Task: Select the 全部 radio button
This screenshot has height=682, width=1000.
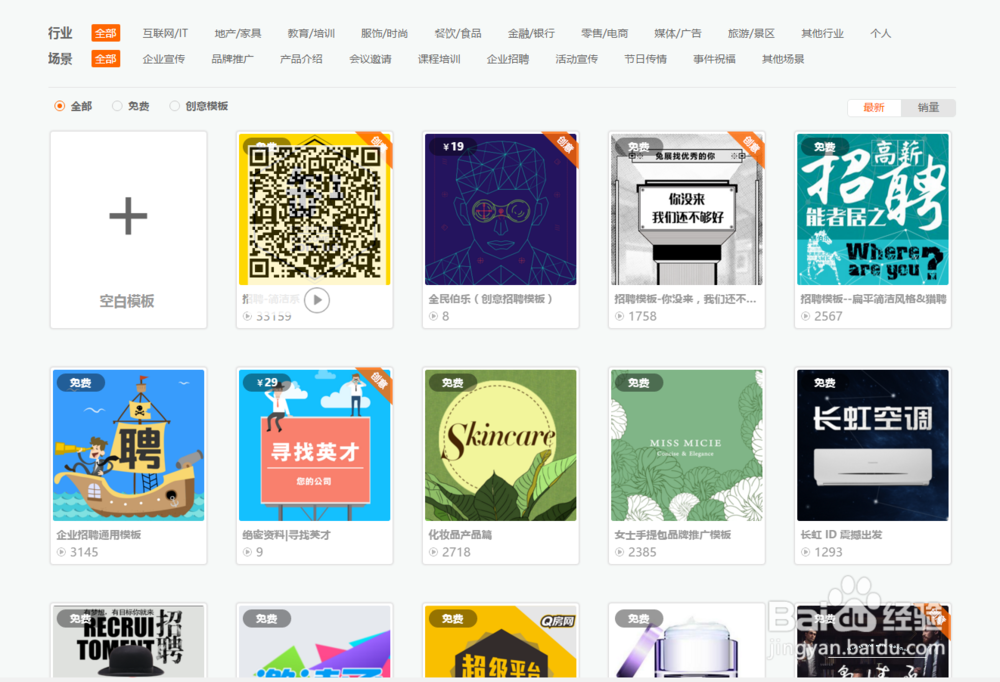Action: 59,106
